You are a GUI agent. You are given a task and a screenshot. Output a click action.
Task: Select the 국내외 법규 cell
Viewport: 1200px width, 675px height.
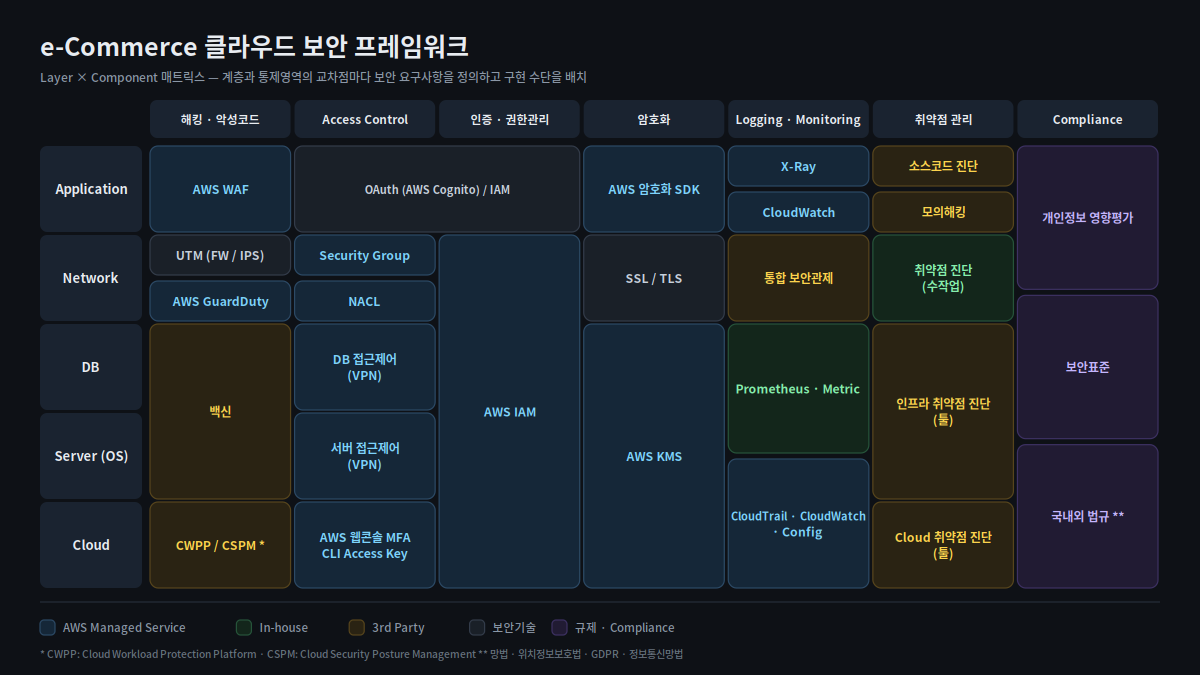tap(1088, 516)
